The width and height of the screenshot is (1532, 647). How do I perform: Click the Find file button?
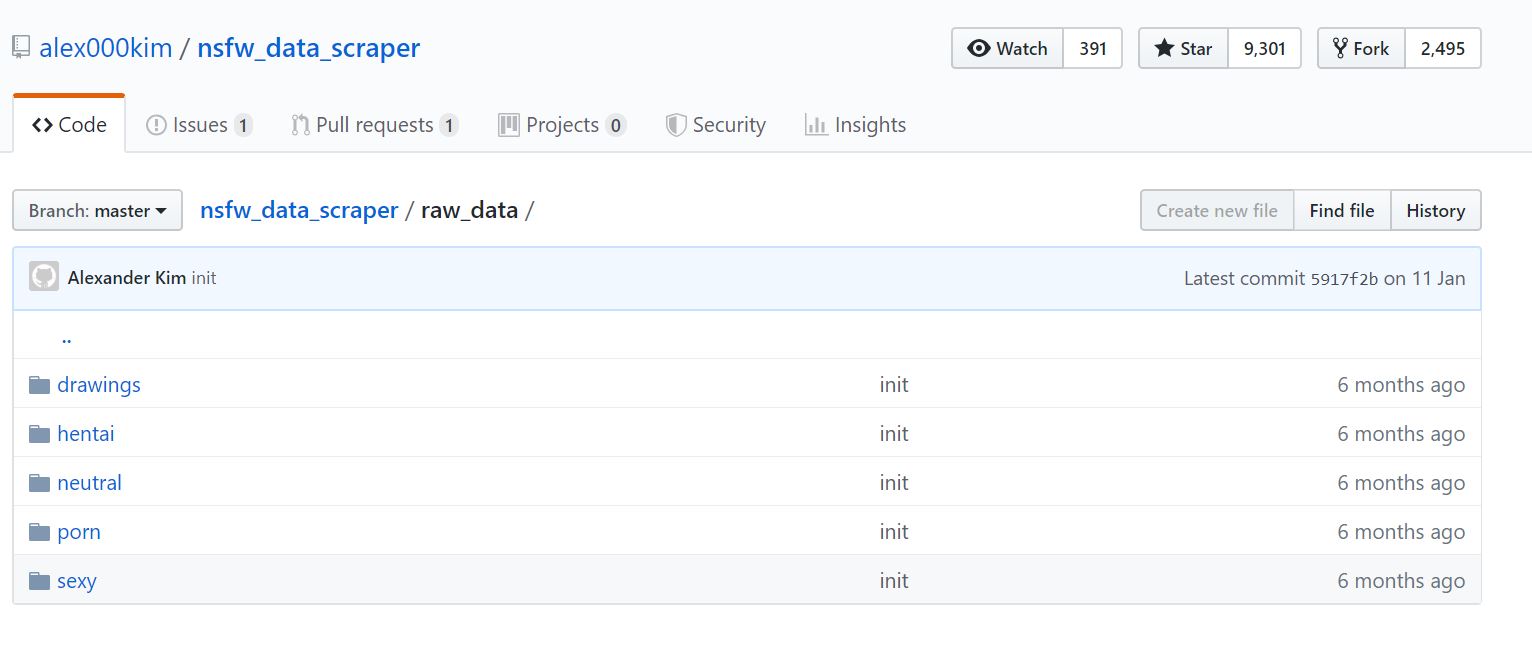click(1342, 211)
